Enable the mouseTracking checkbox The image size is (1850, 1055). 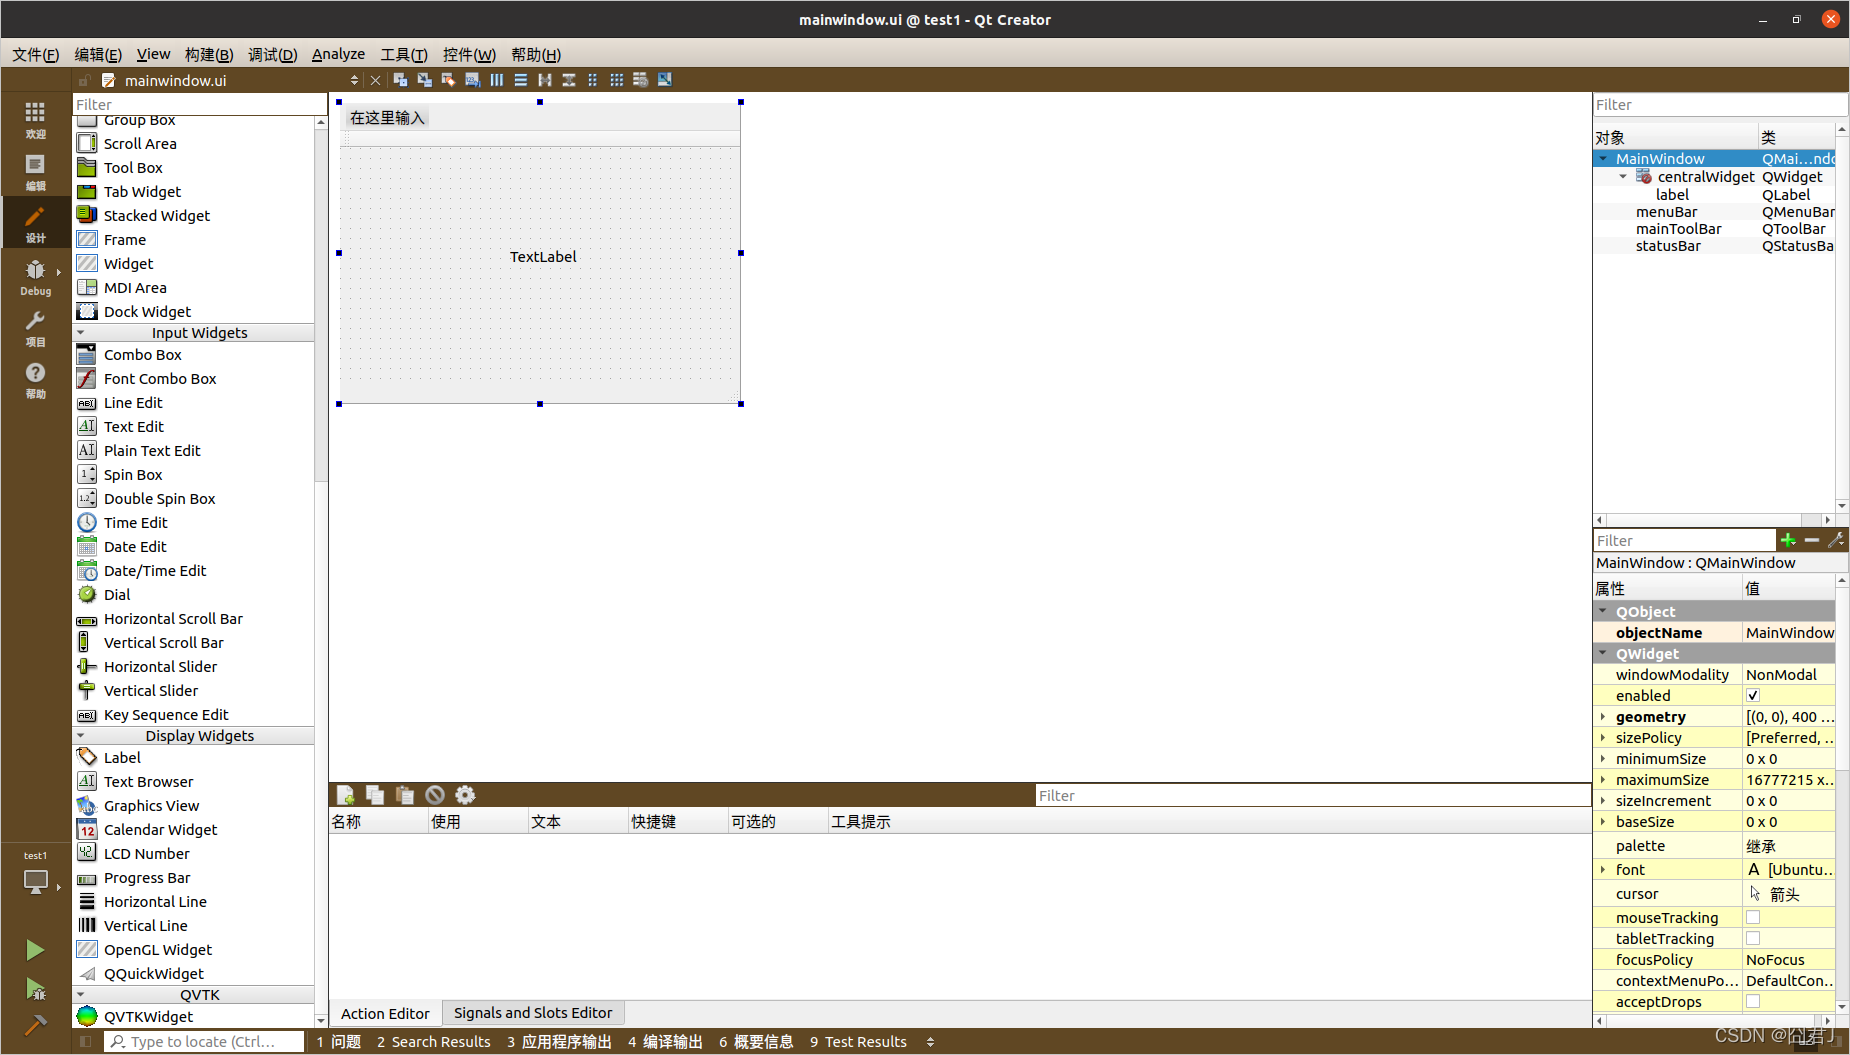[1753, 917]
